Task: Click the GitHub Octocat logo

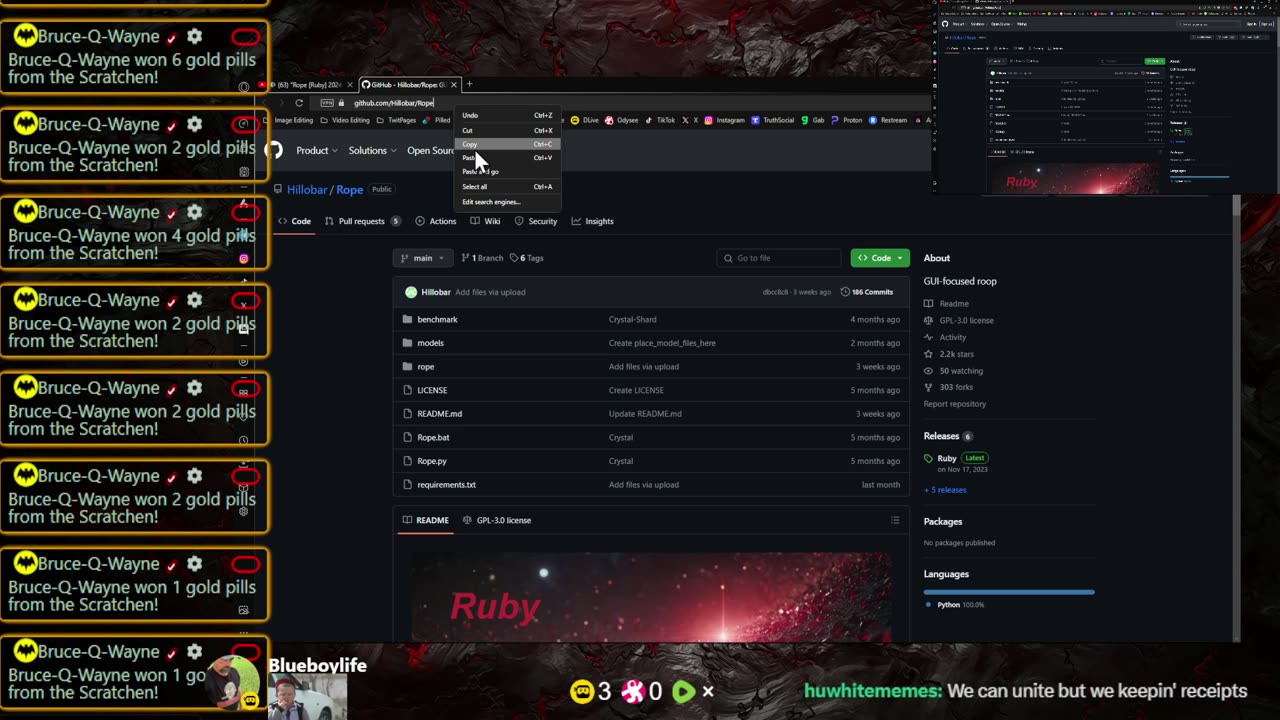Action: 274,150
